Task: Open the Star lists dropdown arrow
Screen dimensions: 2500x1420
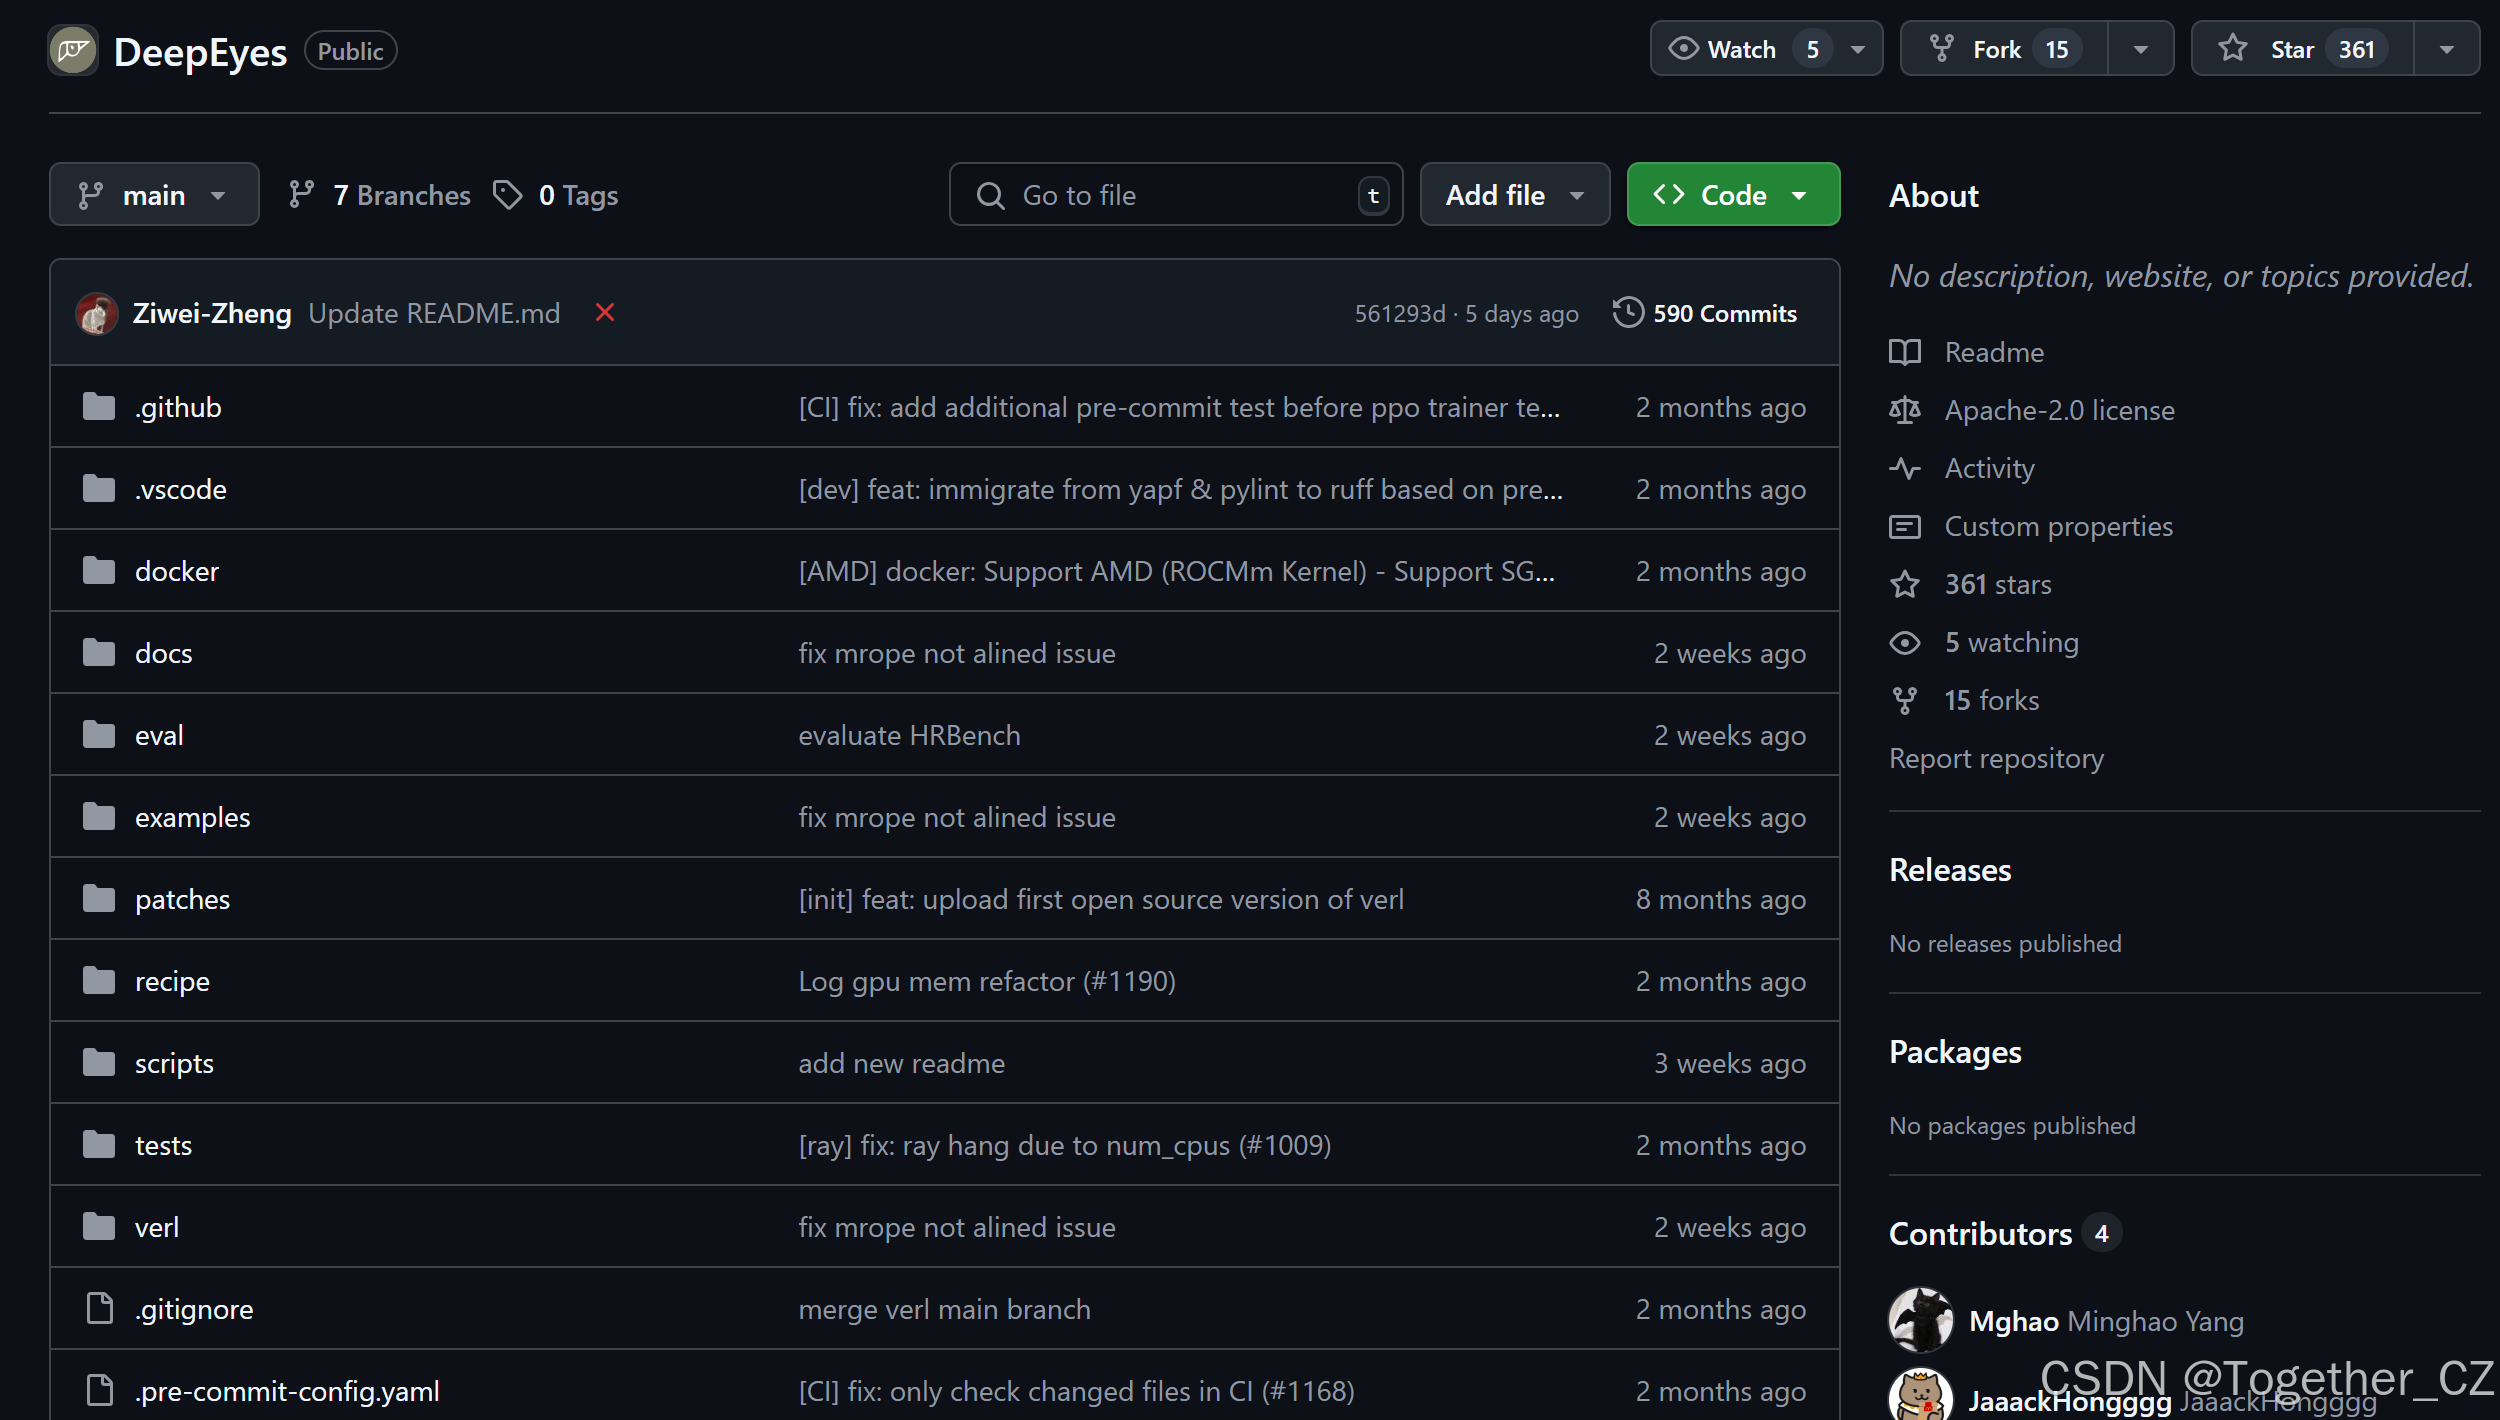Action: tap(2446, 49)
